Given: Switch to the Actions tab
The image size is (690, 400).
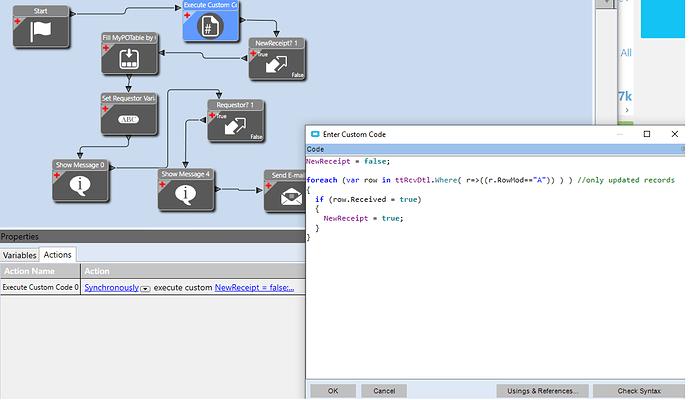Looking at the screenshot, I should click(58, 254).
